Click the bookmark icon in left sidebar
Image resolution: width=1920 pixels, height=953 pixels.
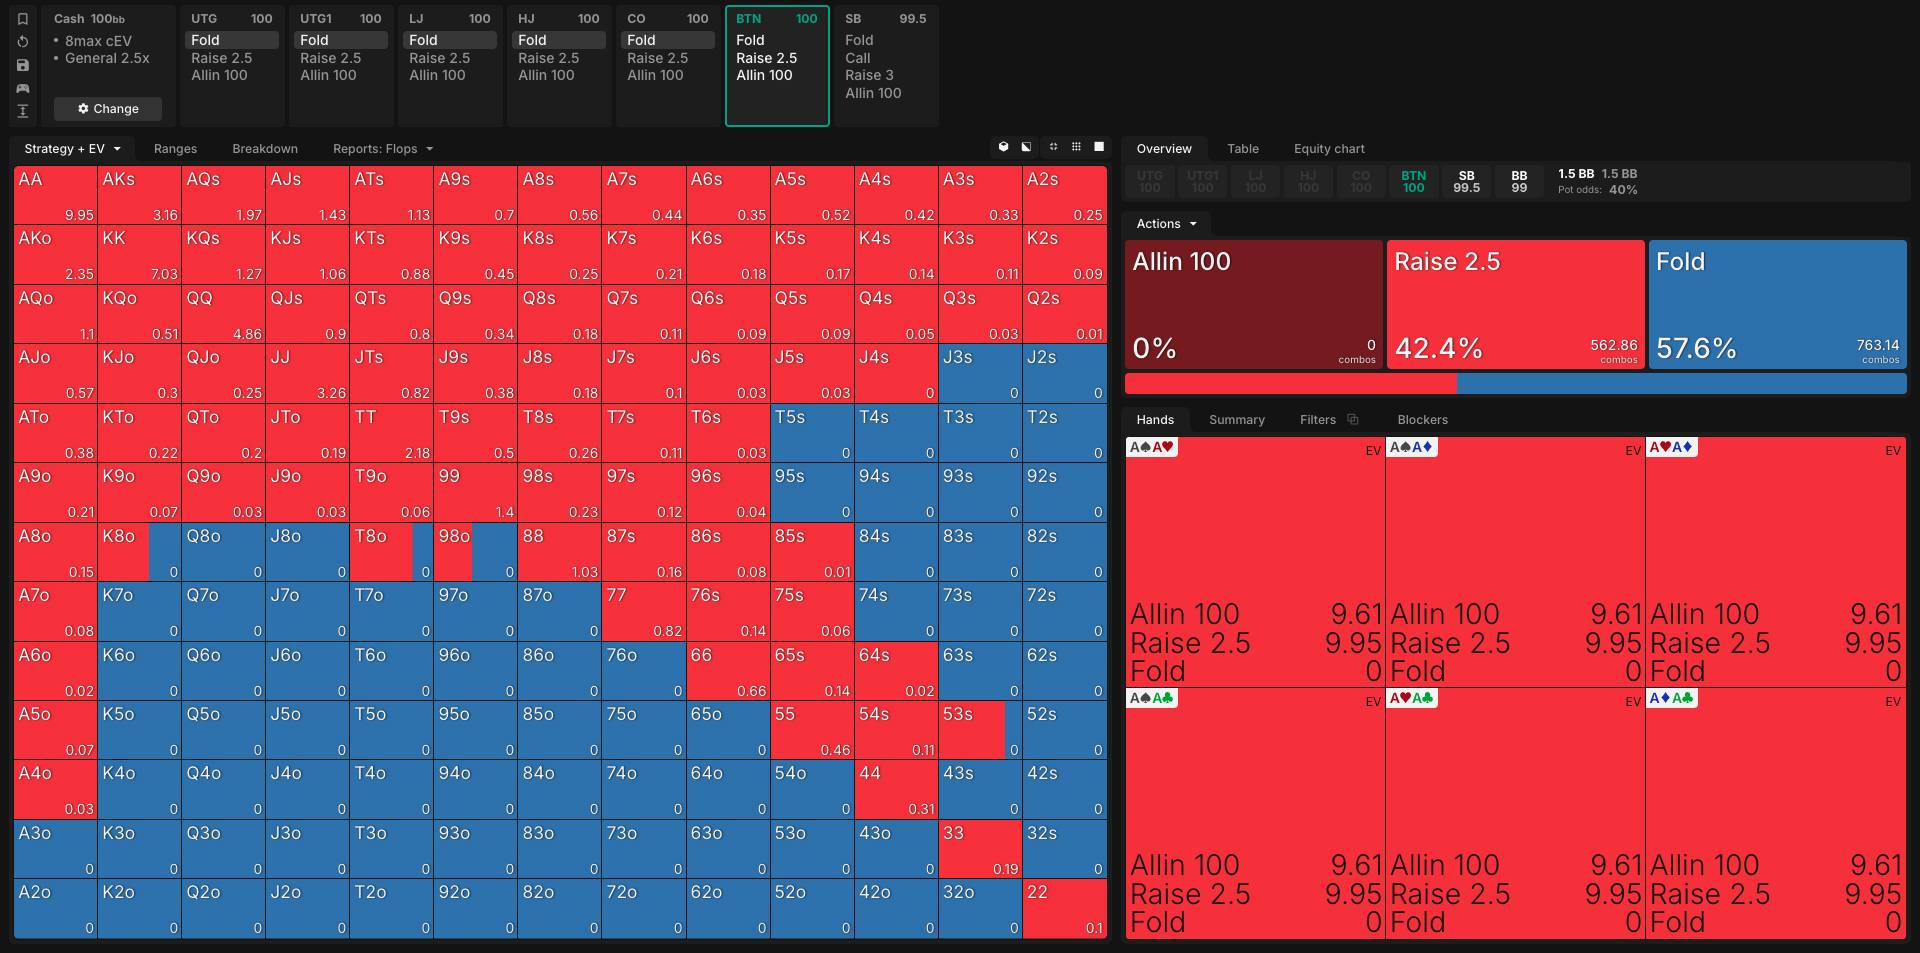coord(23,19)
